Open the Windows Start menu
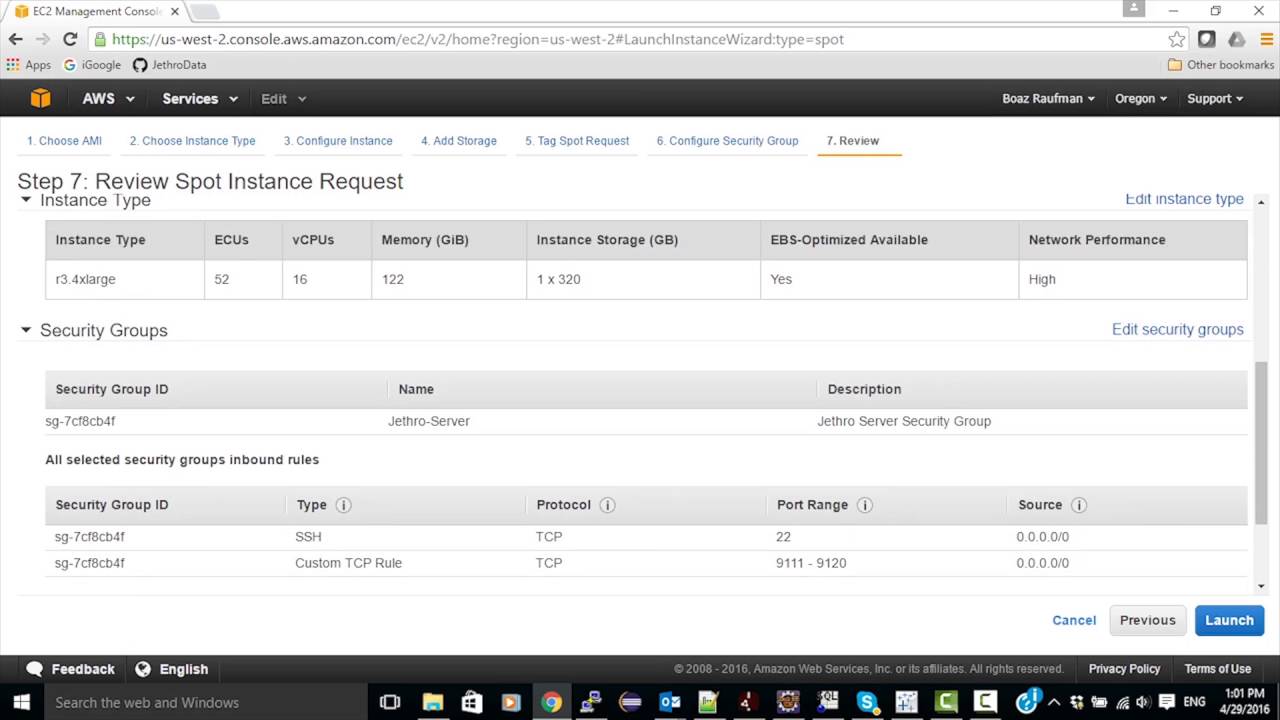This screenshot has width=1280, height=720. point(21,702)
